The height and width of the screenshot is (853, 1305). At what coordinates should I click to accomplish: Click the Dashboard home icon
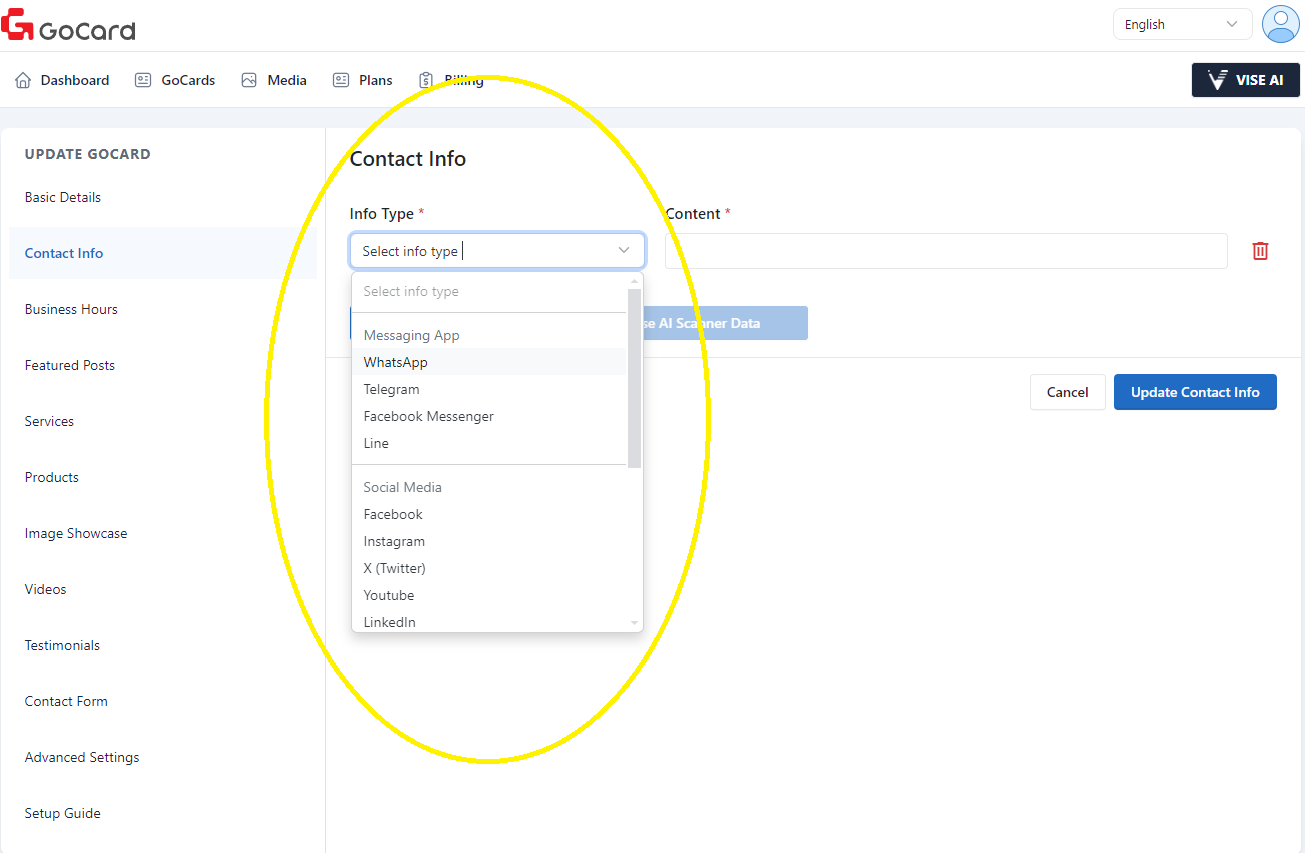[23, 80]
